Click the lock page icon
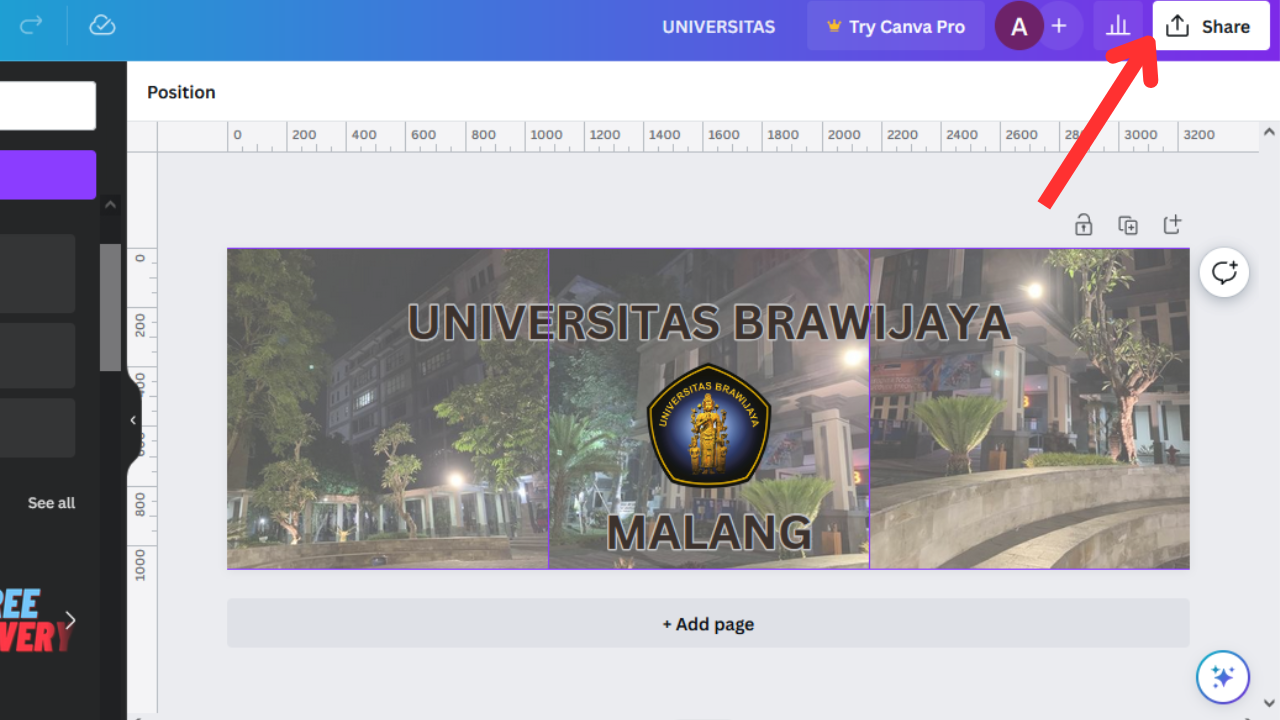This screenshot has width=1280, height=720. (1083, 225)
